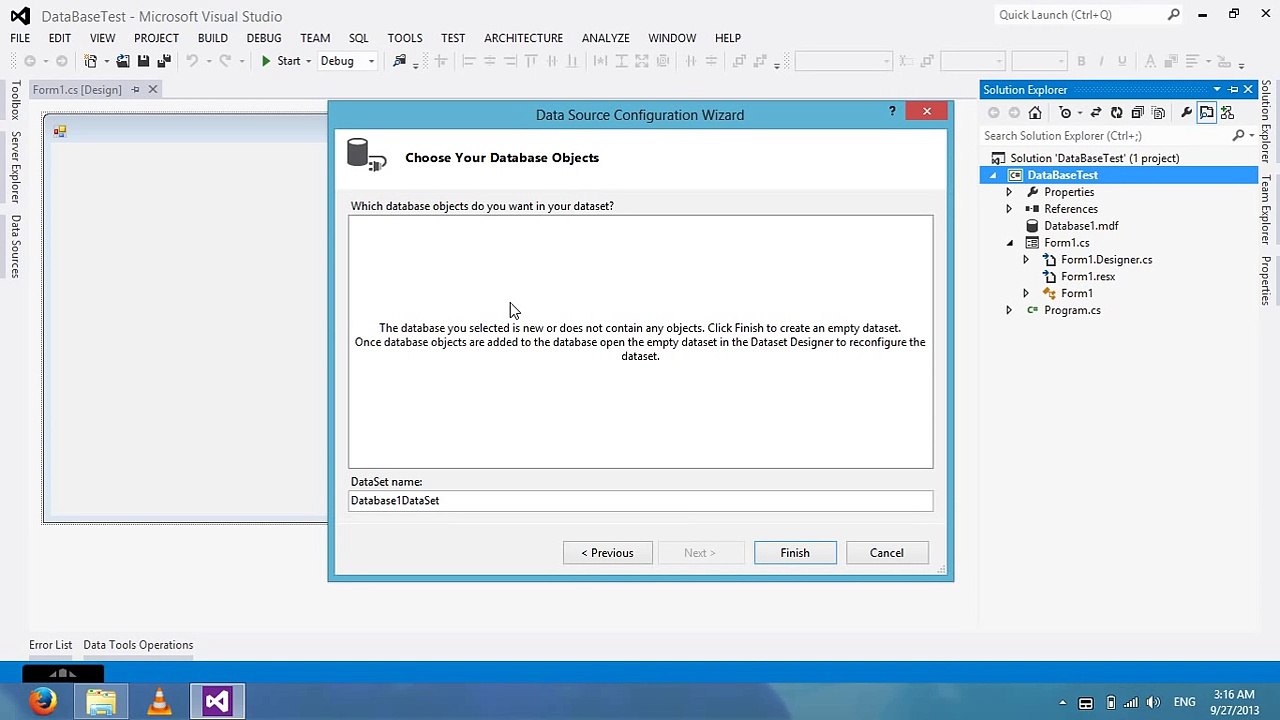This screenshot has height=720, width=1280.
Task: Click the View Class Diagram icon
Action: click(1227, 113)
